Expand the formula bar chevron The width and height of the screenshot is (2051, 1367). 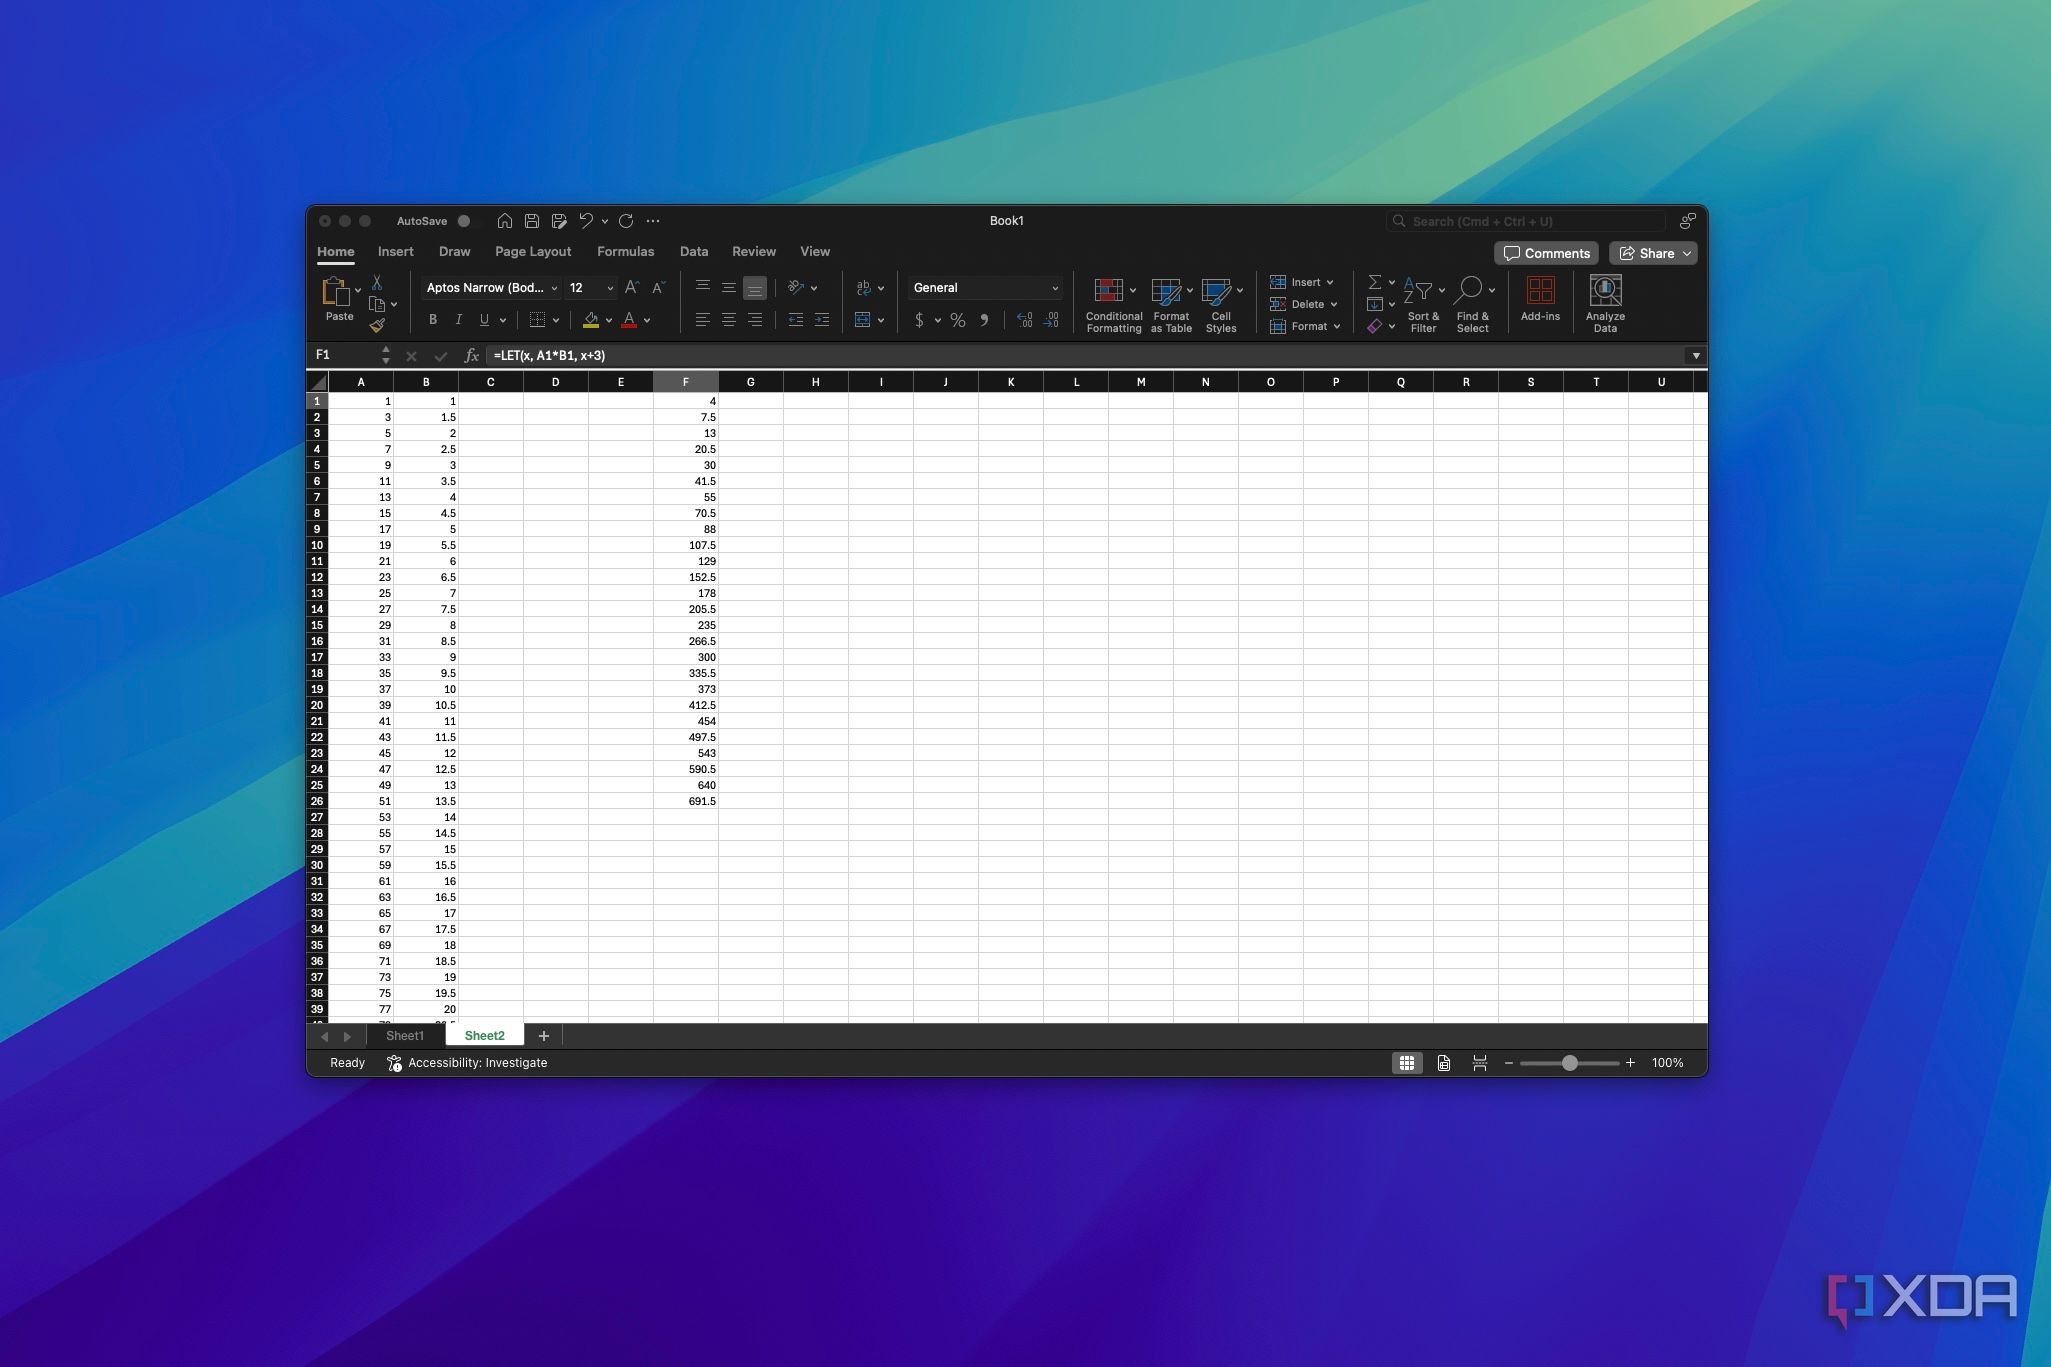pos(1695,356)
